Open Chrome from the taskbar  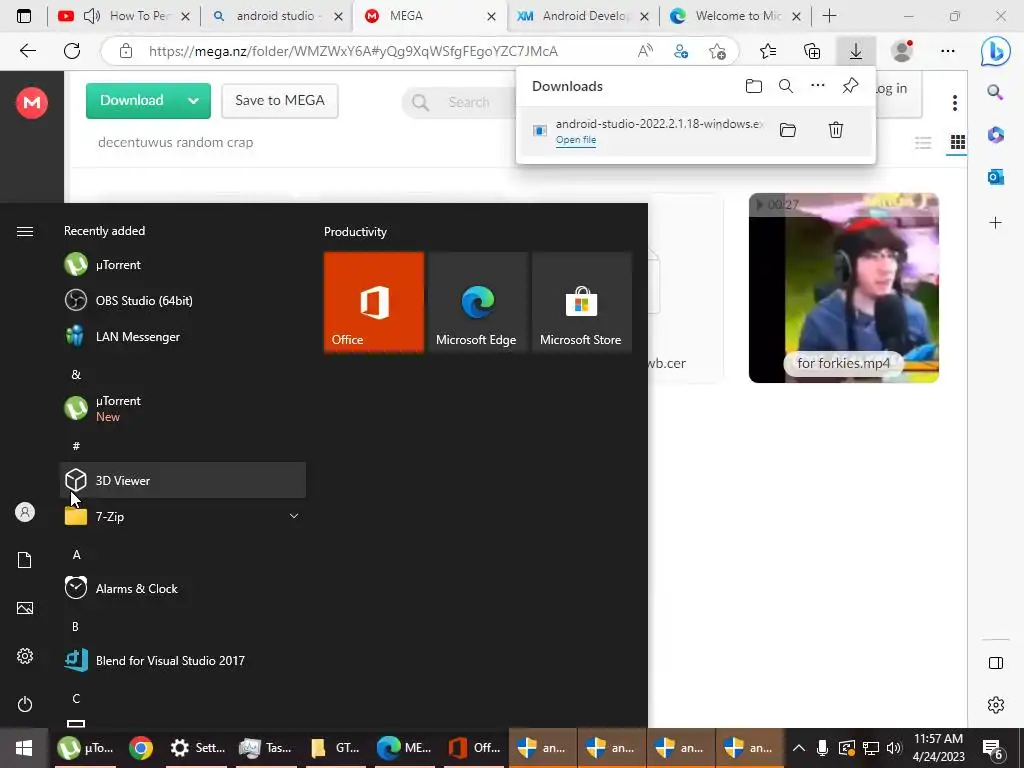pyautogui.click(x=141, y=748)
